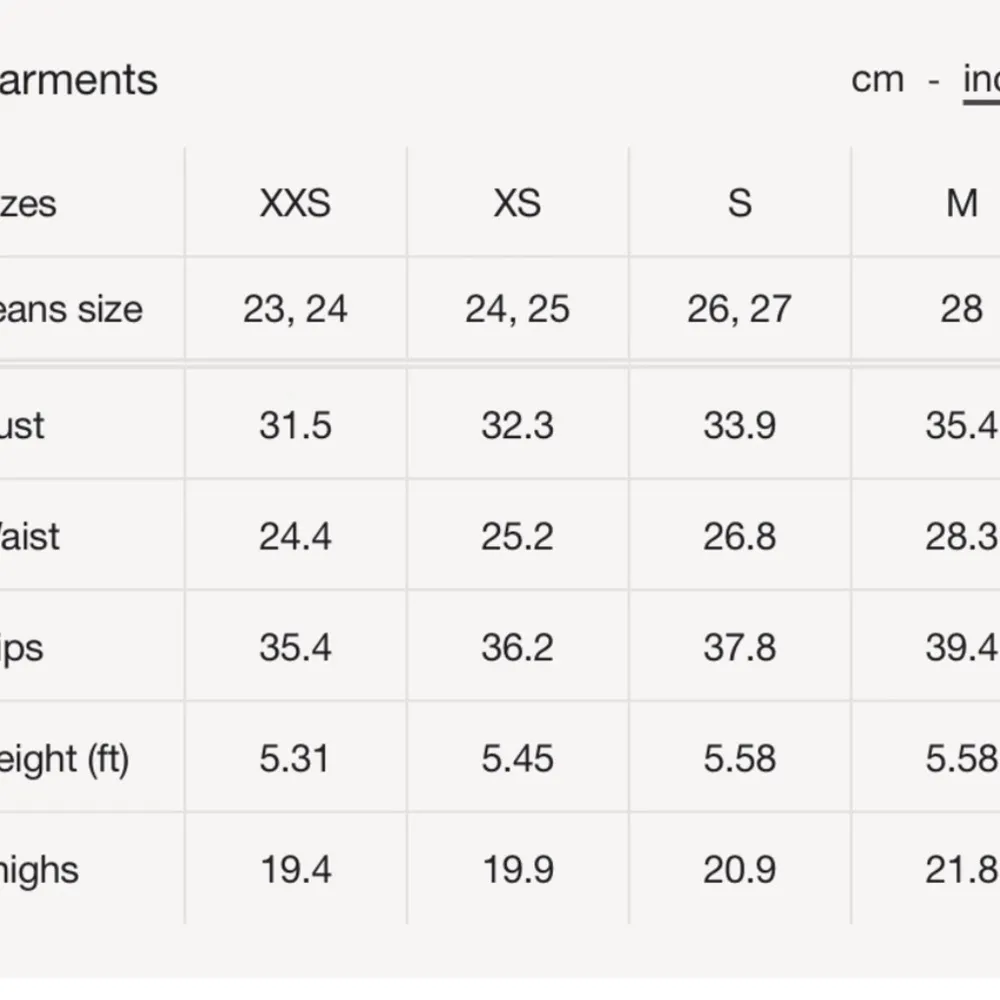1000x1000 pixels.
Task: Select the 19.9 thighs measurement cell
Action: 517,869
